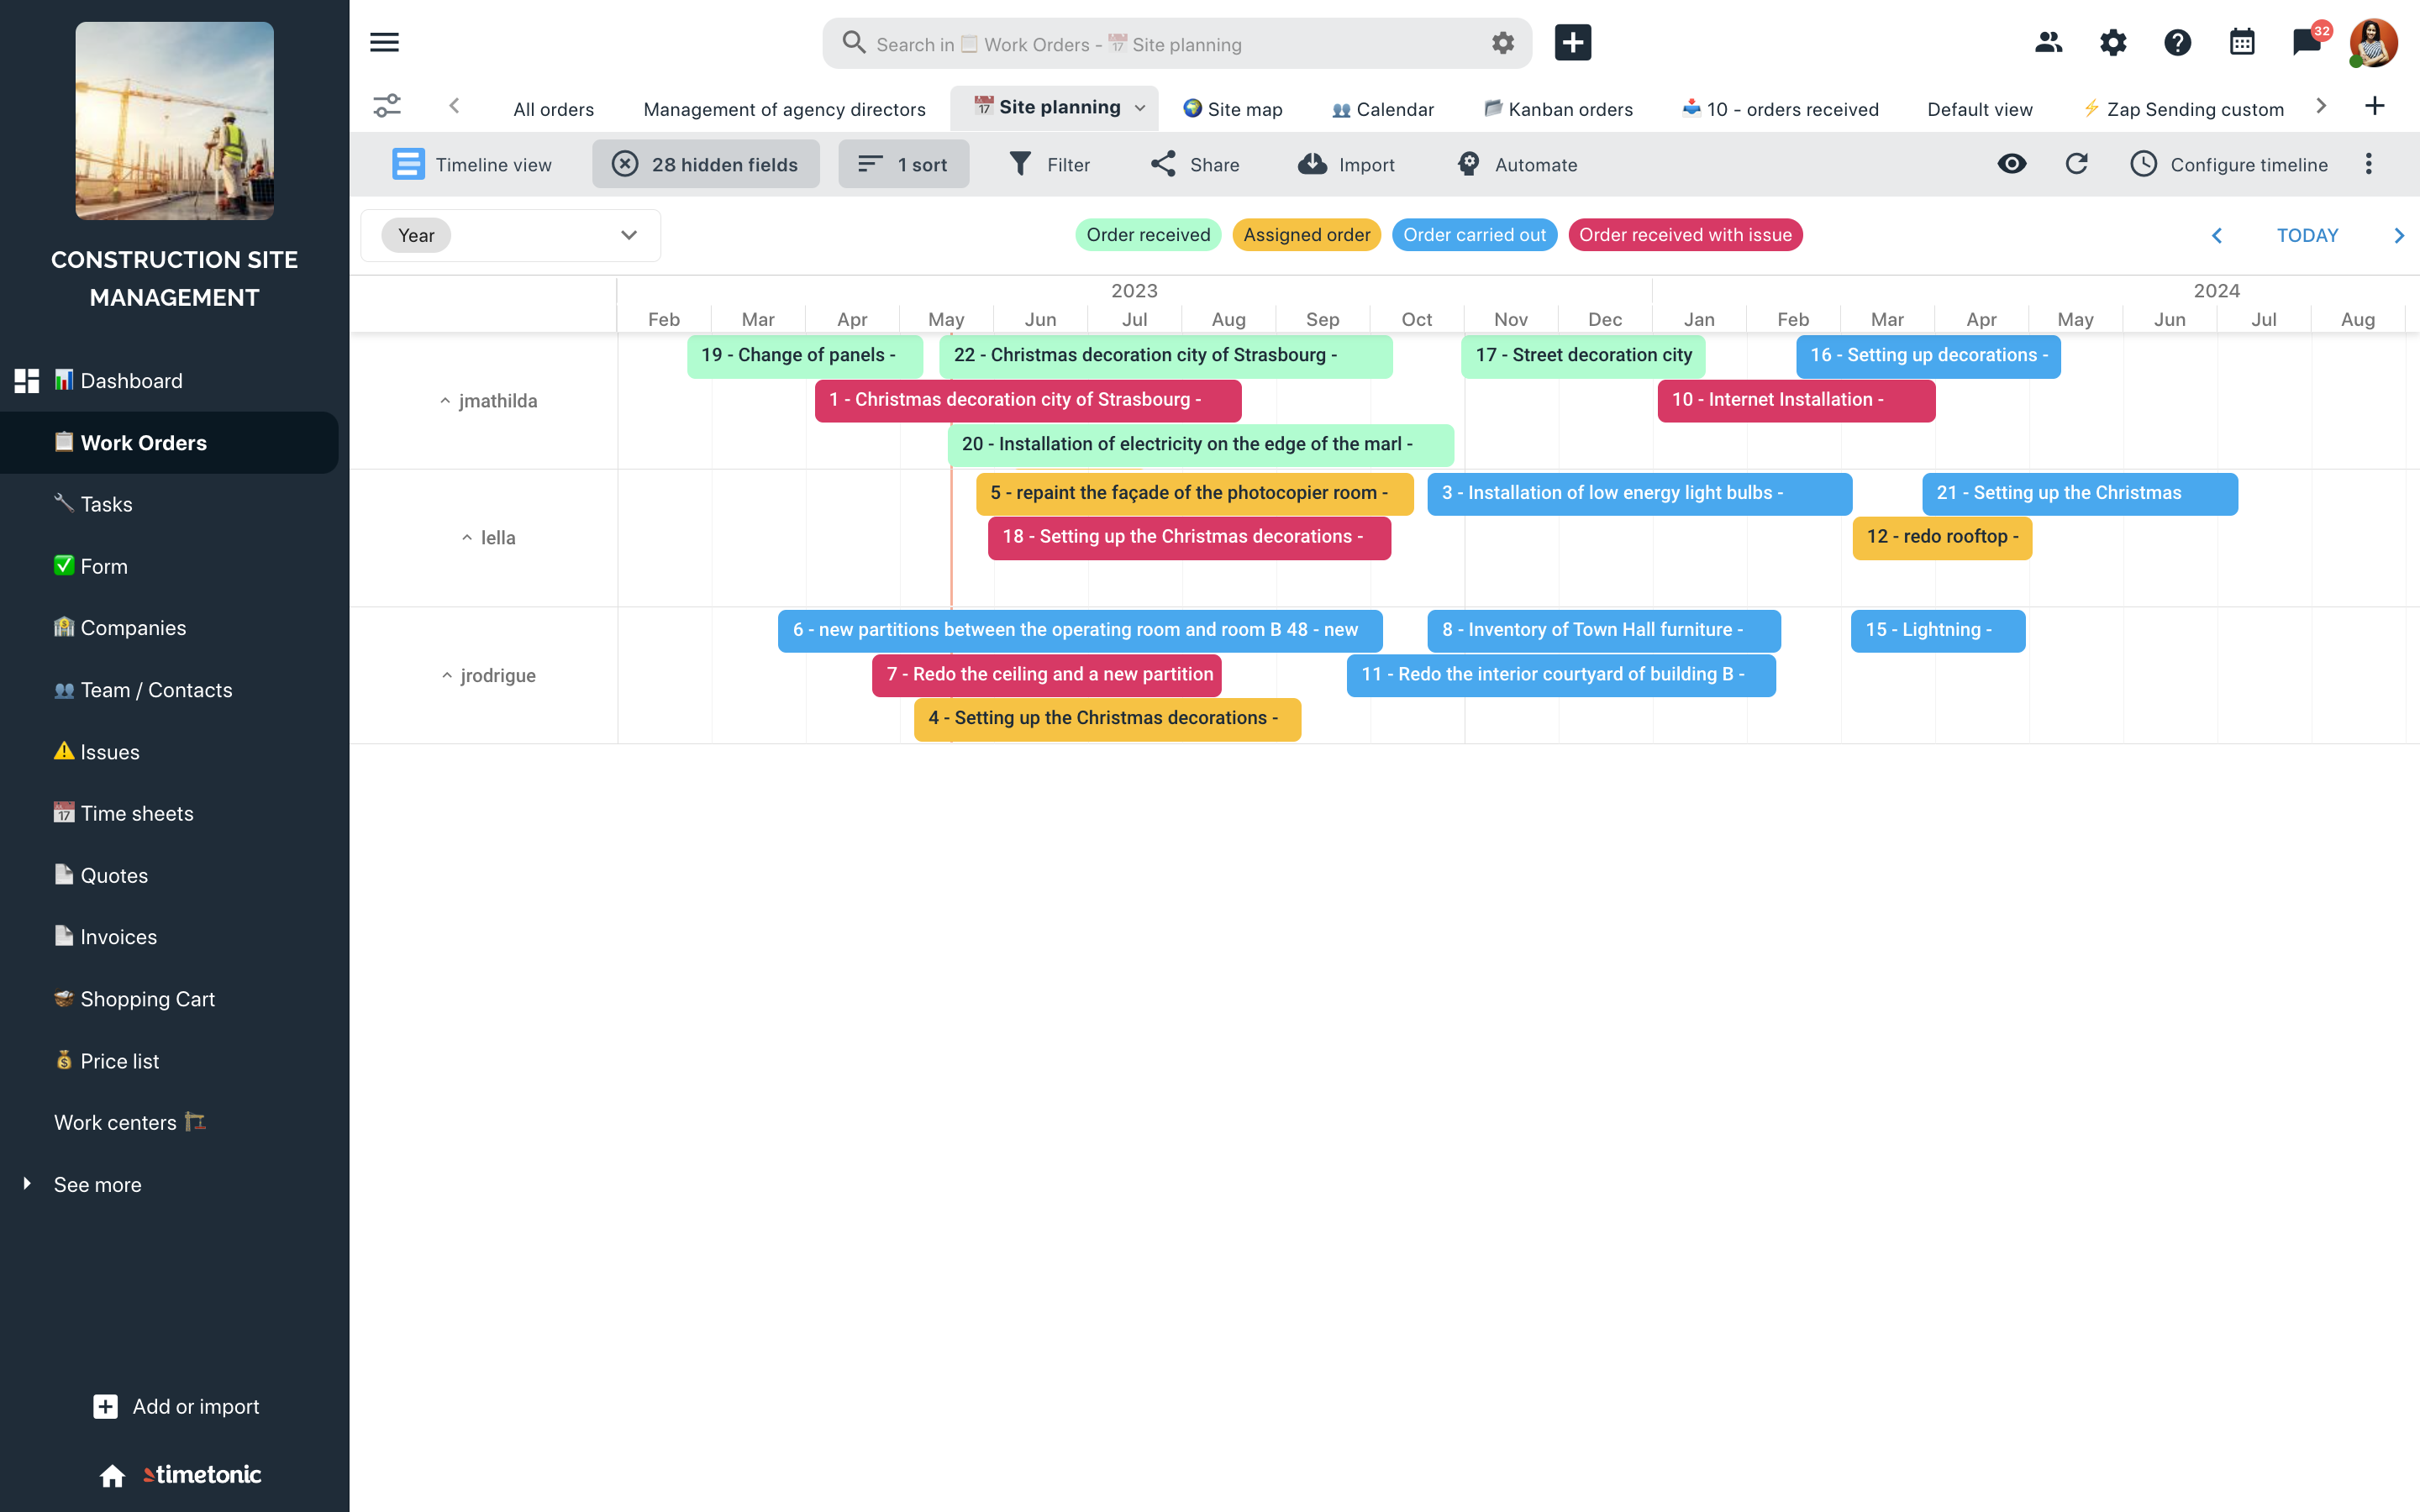Open order 19 - Change of panels bar
This screenshot has width=2420, height=1512.
(x=804, y=356)
